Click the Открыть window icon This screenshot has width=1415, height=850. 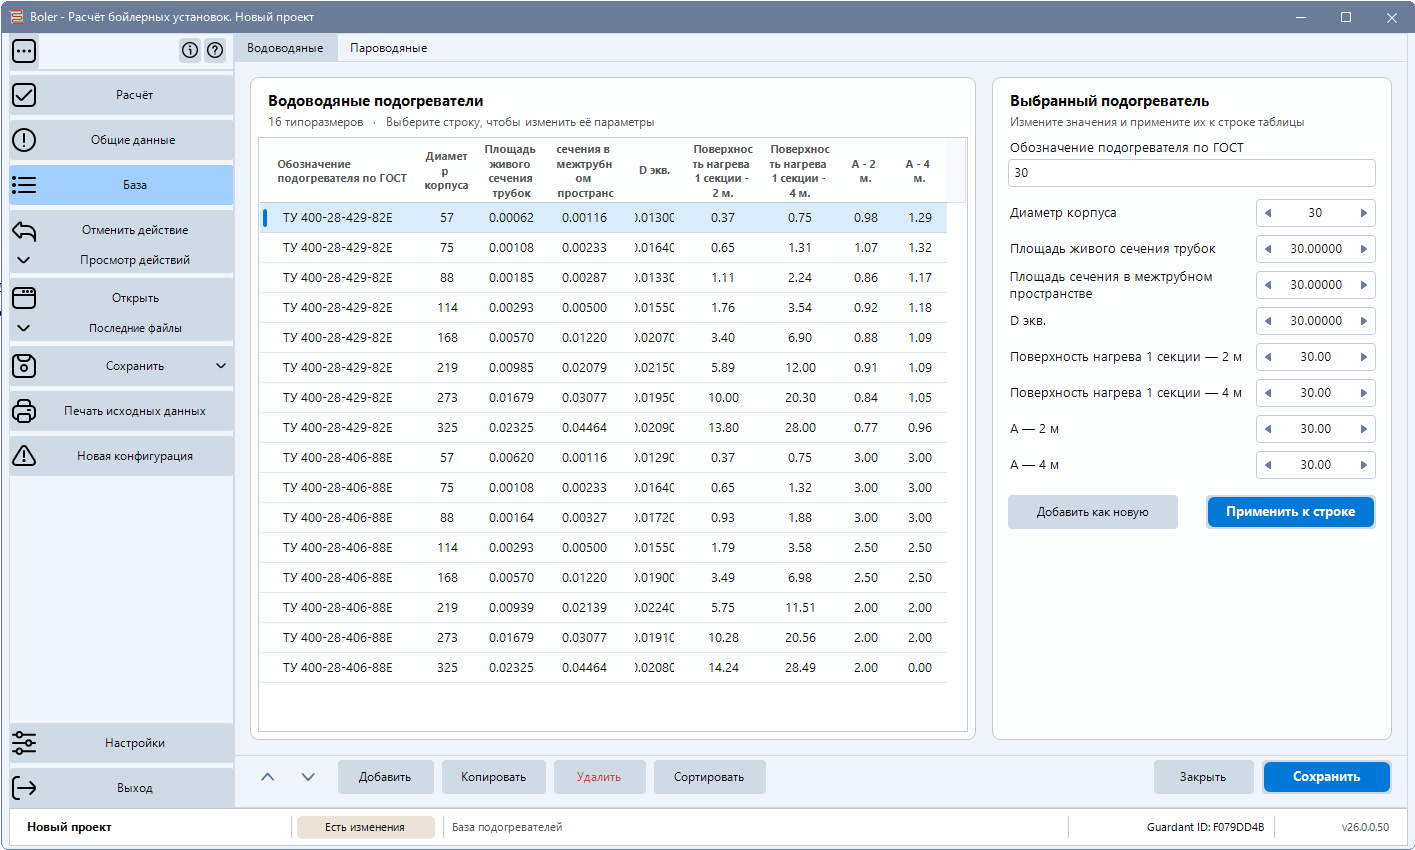pos(24,298)
